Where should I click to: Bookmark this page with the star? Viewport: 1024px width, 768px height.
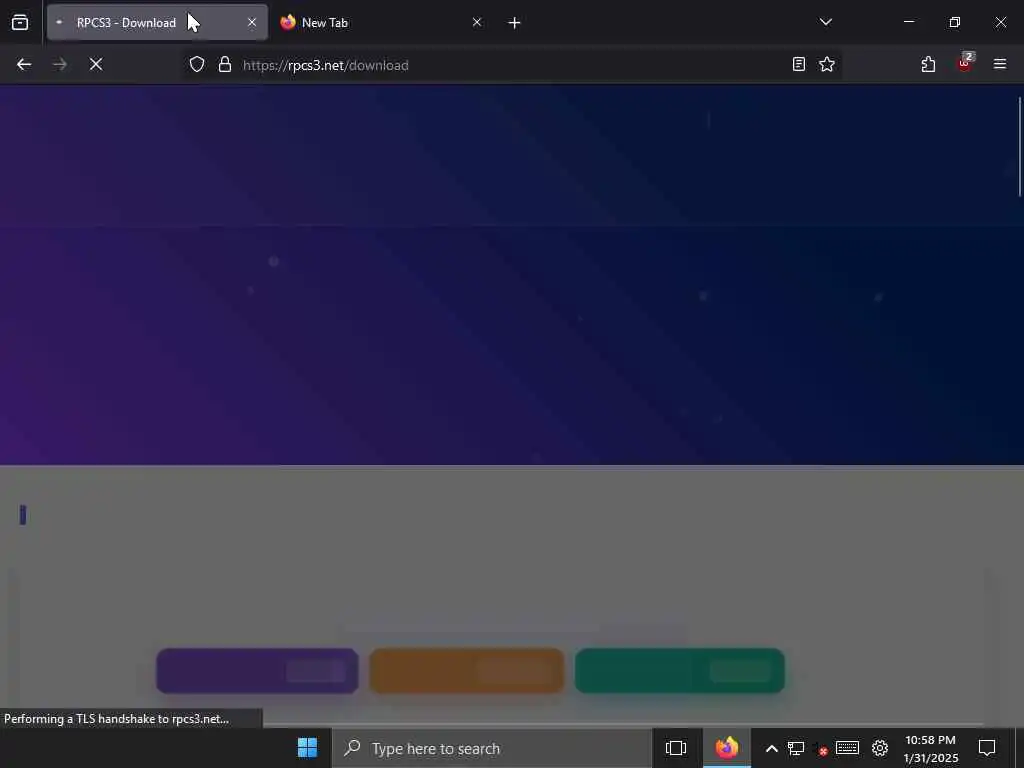tap(827, 64)
